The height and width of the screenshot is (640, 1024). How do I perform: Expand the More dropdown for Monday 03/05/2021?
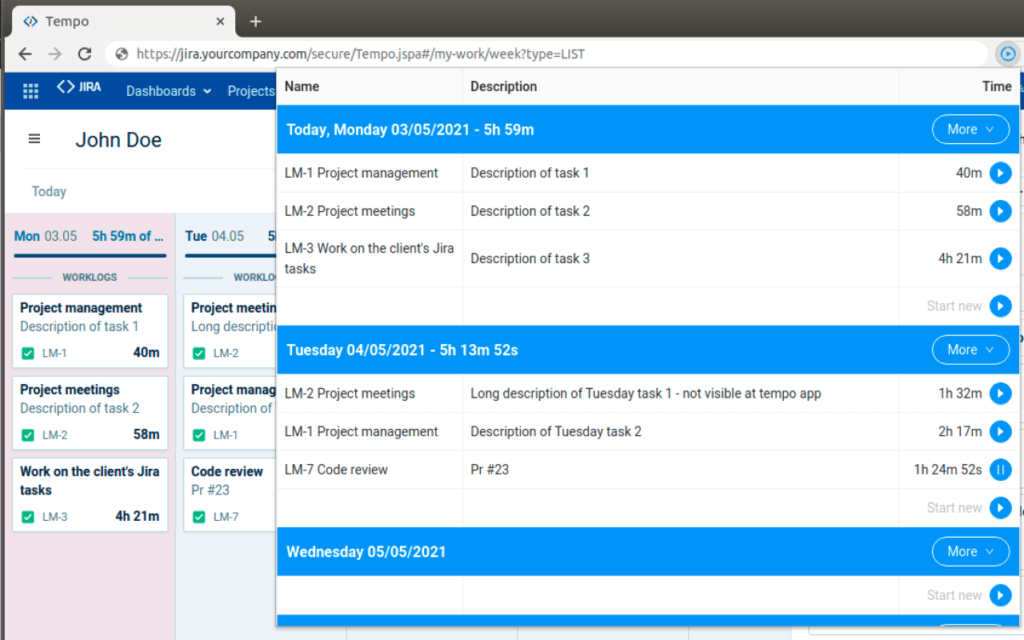(970, 129)
